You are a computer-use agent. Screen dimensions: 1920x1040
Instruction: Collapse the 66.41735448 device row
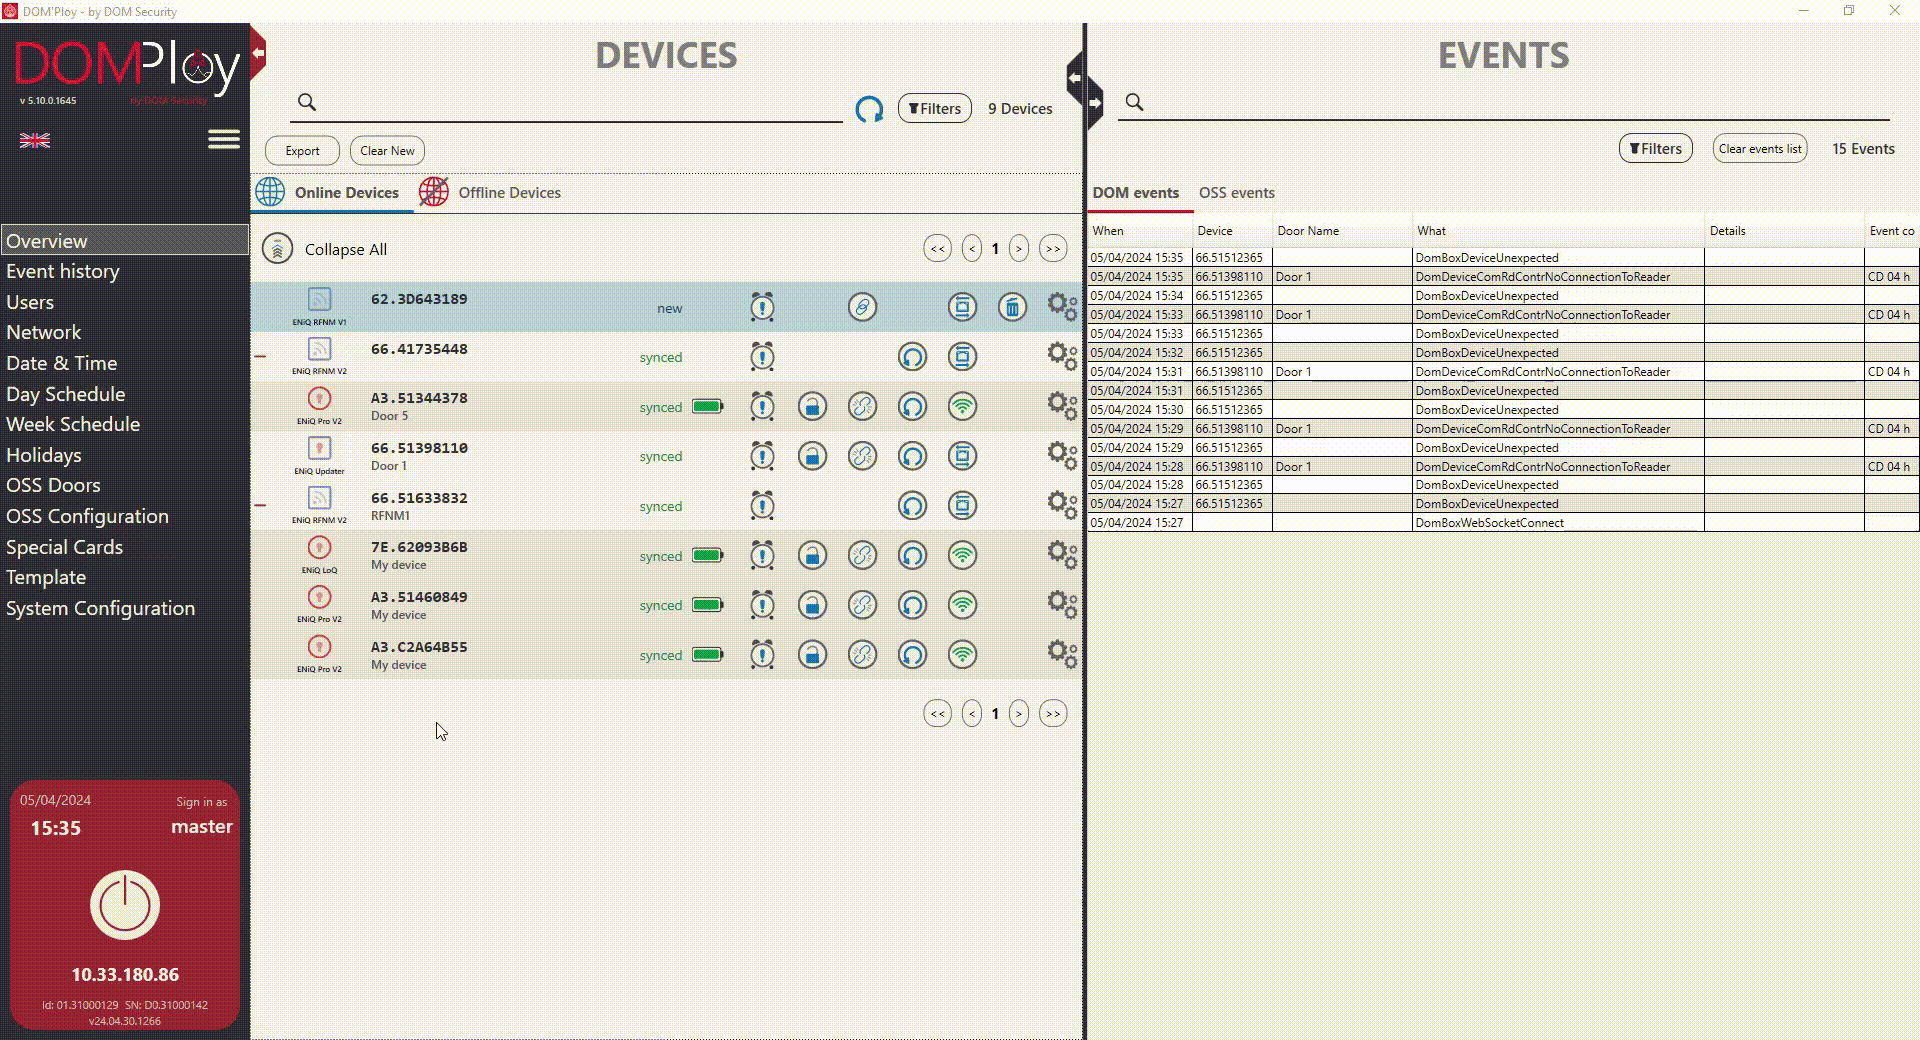[x=260, y=356]
